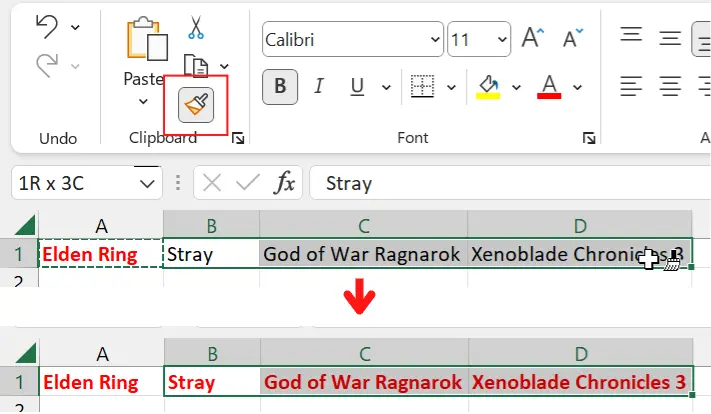Select column D header in upper sheet
Screen dimensions: 711x414
pyautogui.click(x=580, y=225)
